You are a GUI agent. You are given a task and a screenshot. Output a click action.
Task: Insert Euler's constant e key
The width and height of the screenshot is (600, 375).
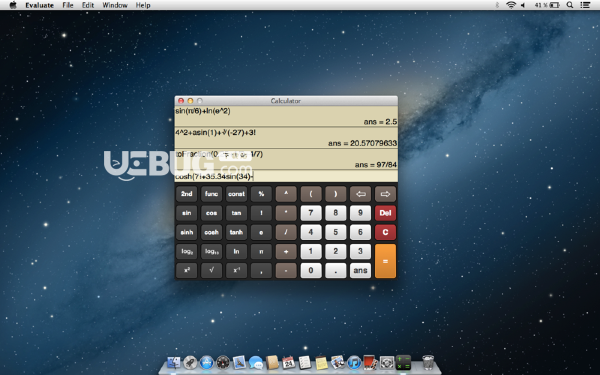[x=261, y=232]
